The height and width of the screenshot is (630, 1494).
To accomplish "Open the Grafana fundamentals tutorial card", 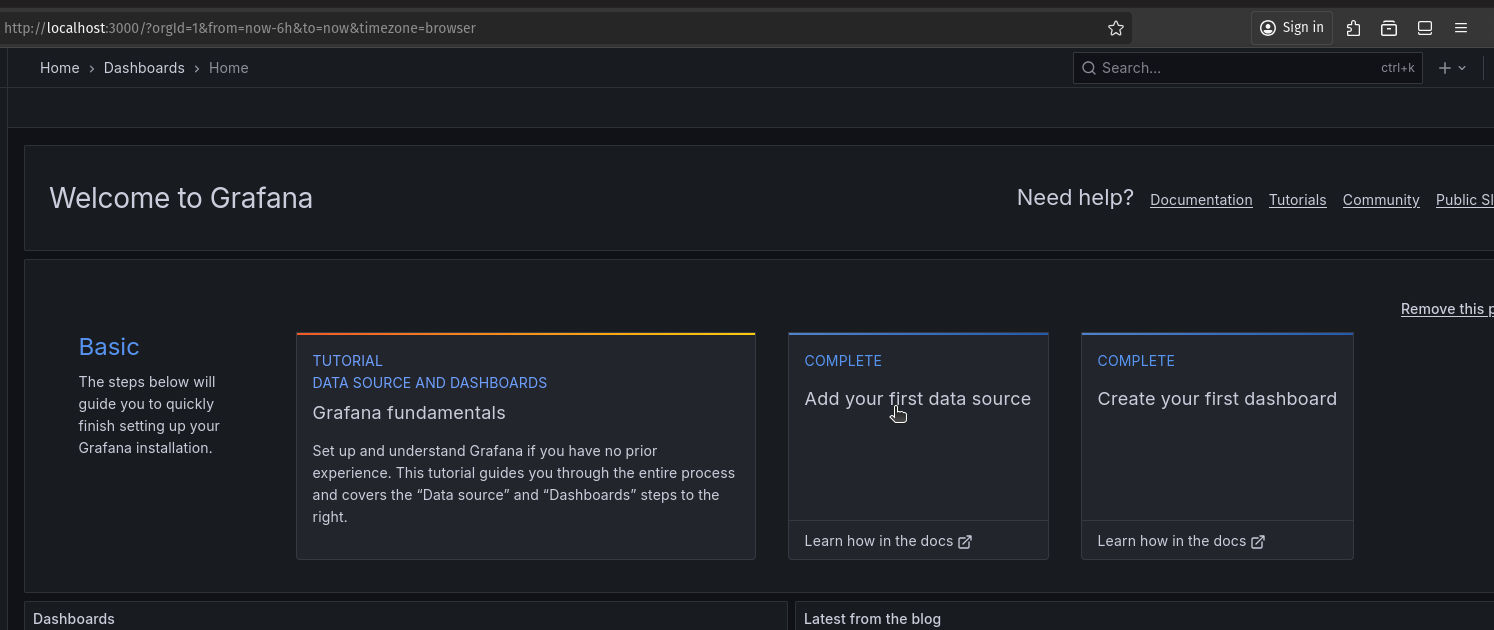I will click(526, 446).
